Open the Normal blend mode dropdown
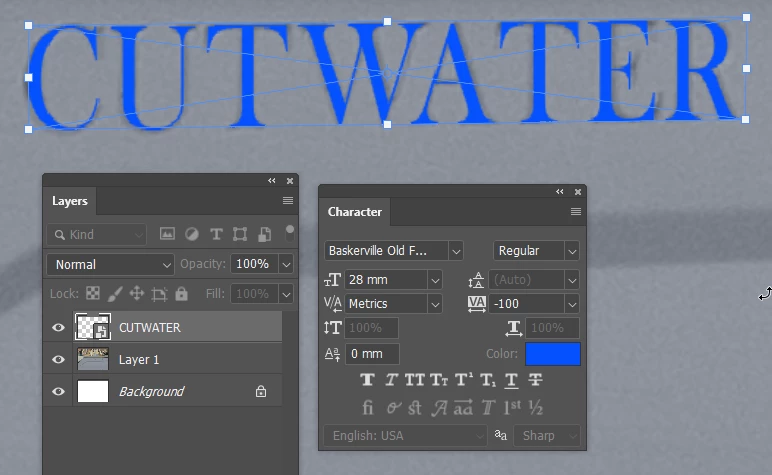 tap(110, 264)
